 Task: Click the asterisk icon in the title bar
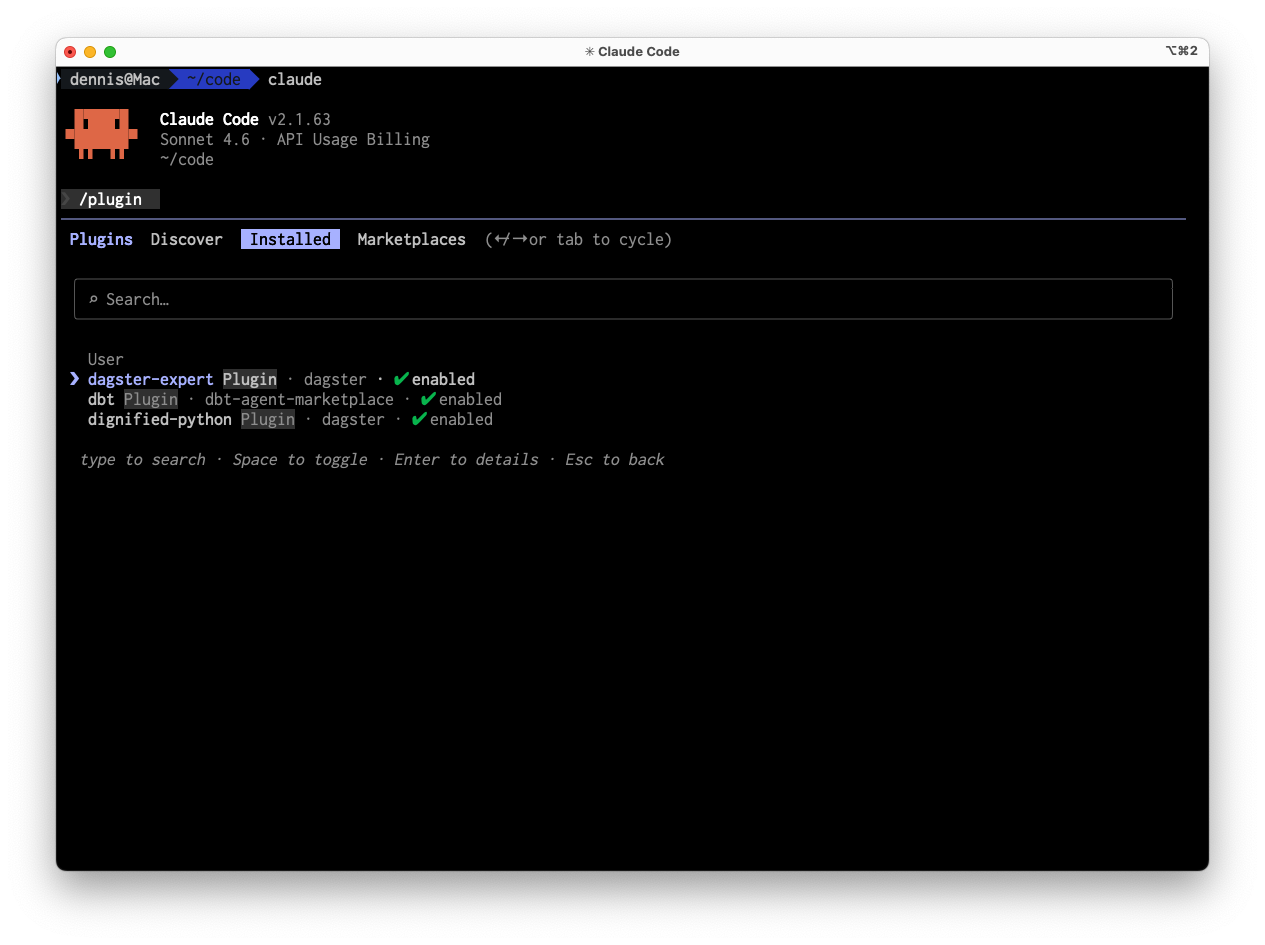tap(588, 51)
